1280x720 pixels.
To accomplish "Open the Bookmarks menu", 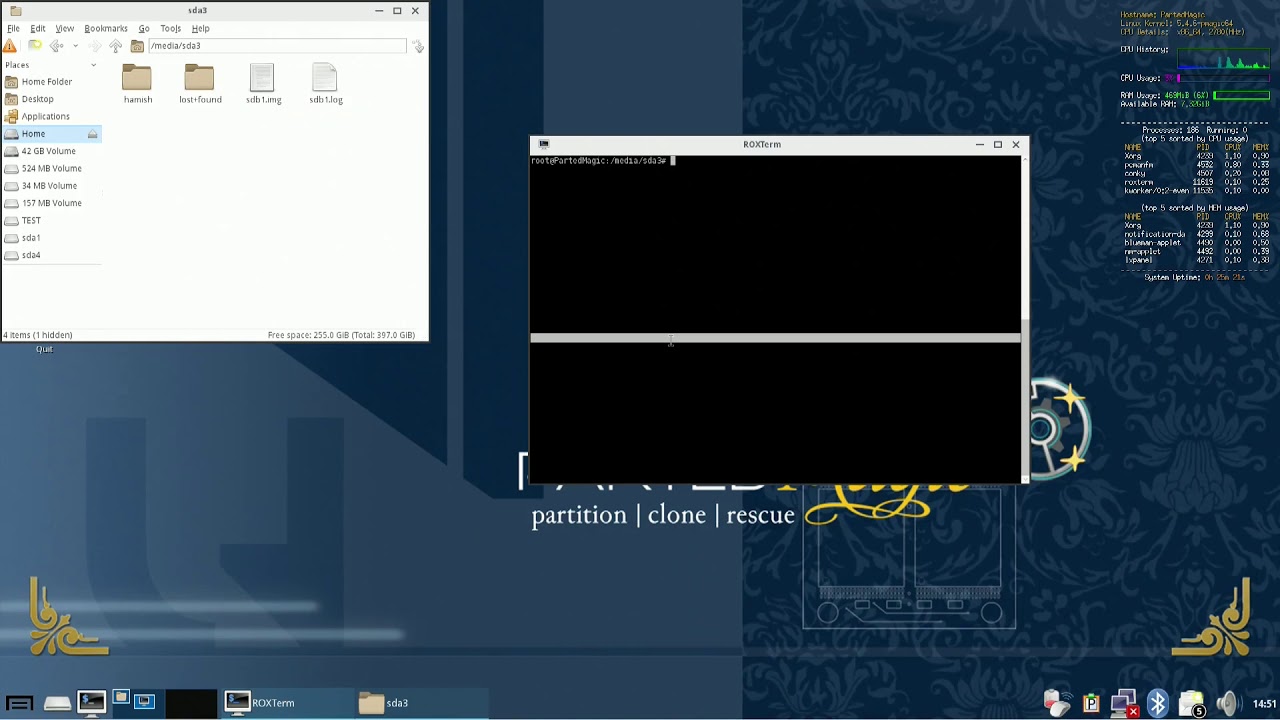I will pos(106,28).
